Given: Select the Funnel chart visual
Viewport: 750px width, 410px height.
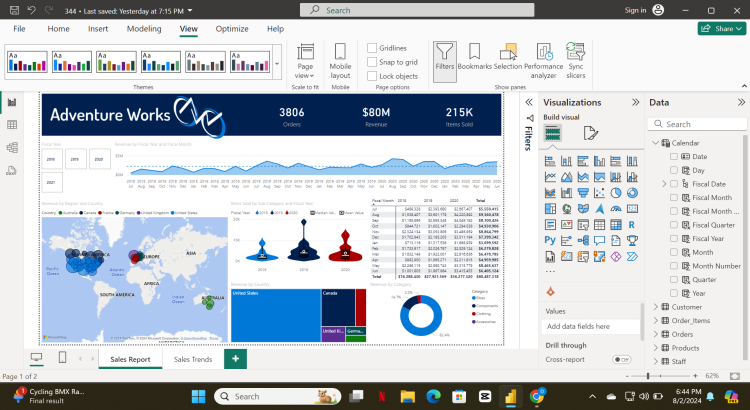Looking at the screenshot, I should (x=583, y=193).
